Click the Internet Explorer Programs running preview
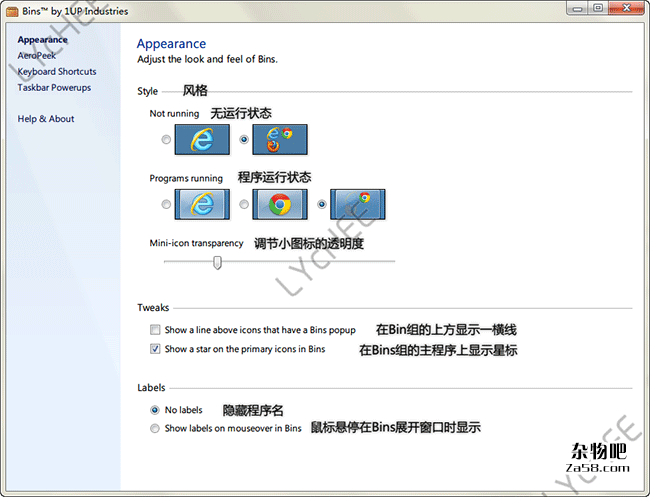Screen dimensions: 650x497 [x=202, y=204]
